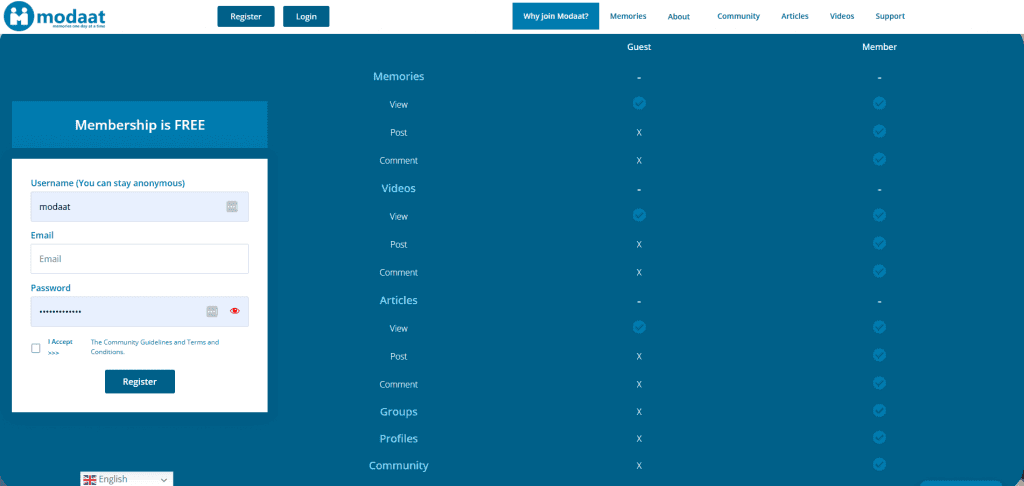The height and width of the screenshot is (486, 1024).
Task: Expand terms via the >>> link
Action: coord(54,353)
